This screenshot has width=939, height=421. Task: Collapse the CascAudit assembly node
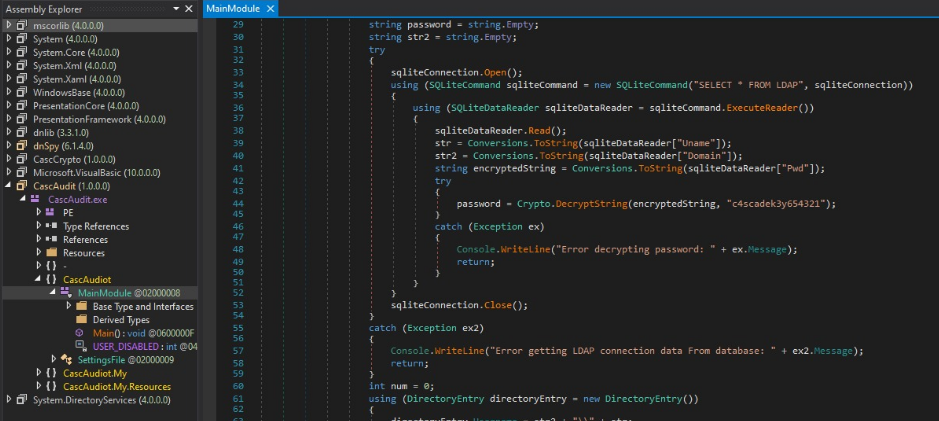pos(10,186)
